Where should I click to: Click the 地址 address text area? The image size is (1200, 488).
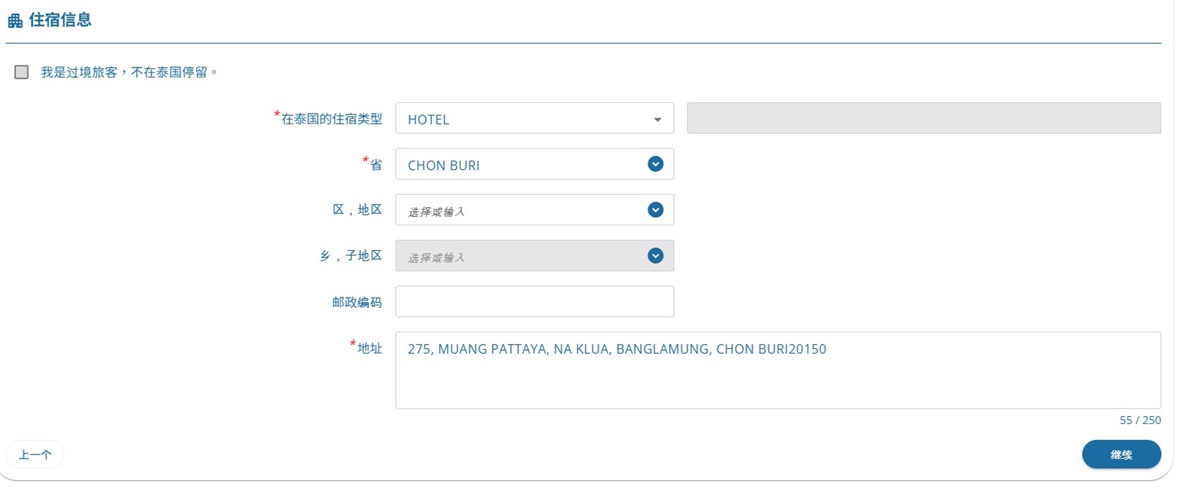pyautogui.click(x=778, y=370)
